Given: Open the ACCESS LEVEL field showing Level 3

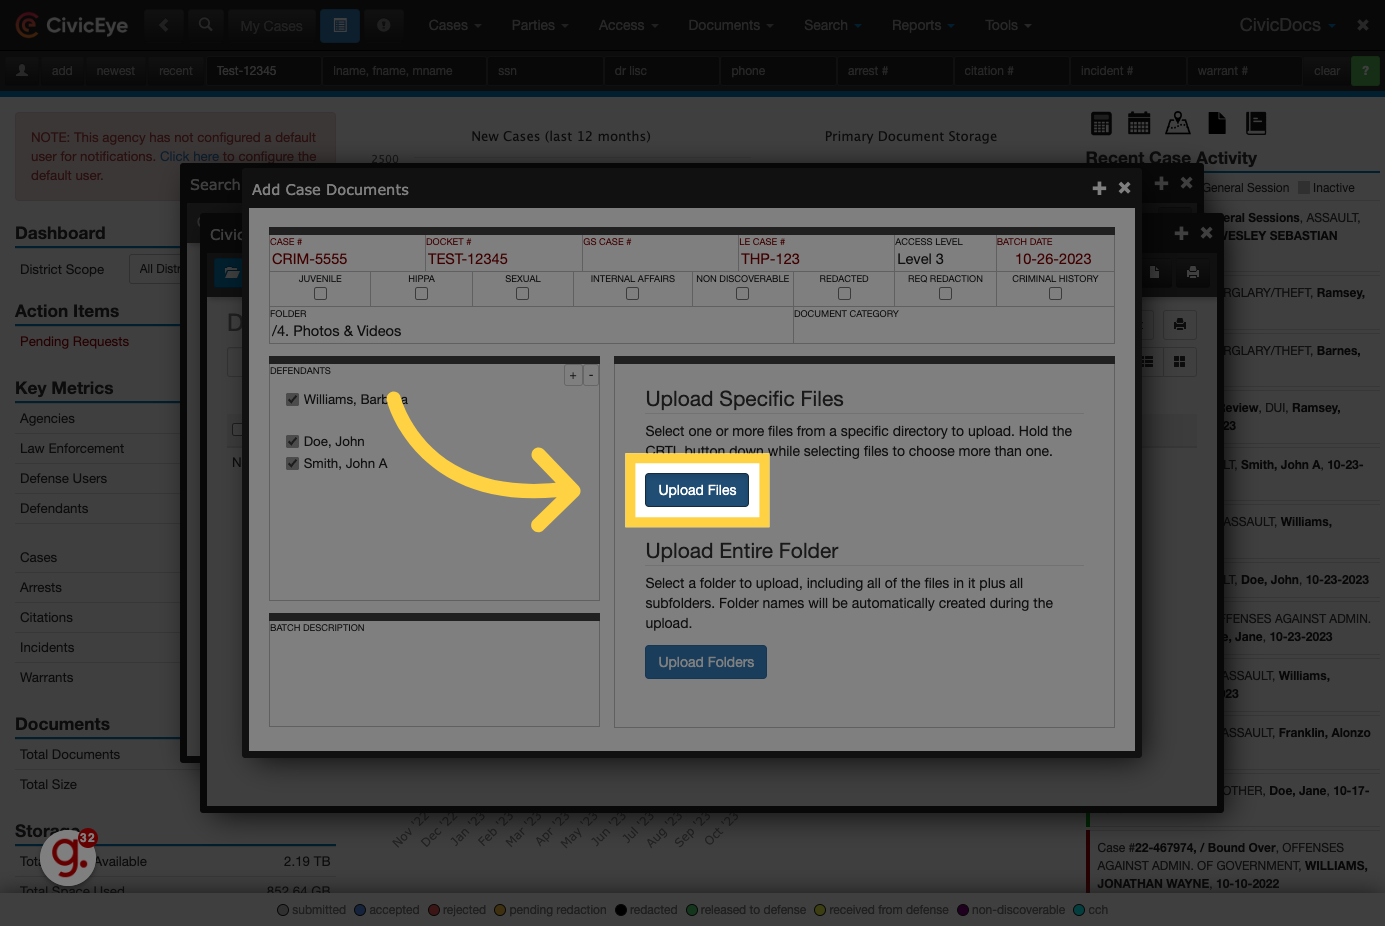Looking at the screenshot, I should click(944, 253).
